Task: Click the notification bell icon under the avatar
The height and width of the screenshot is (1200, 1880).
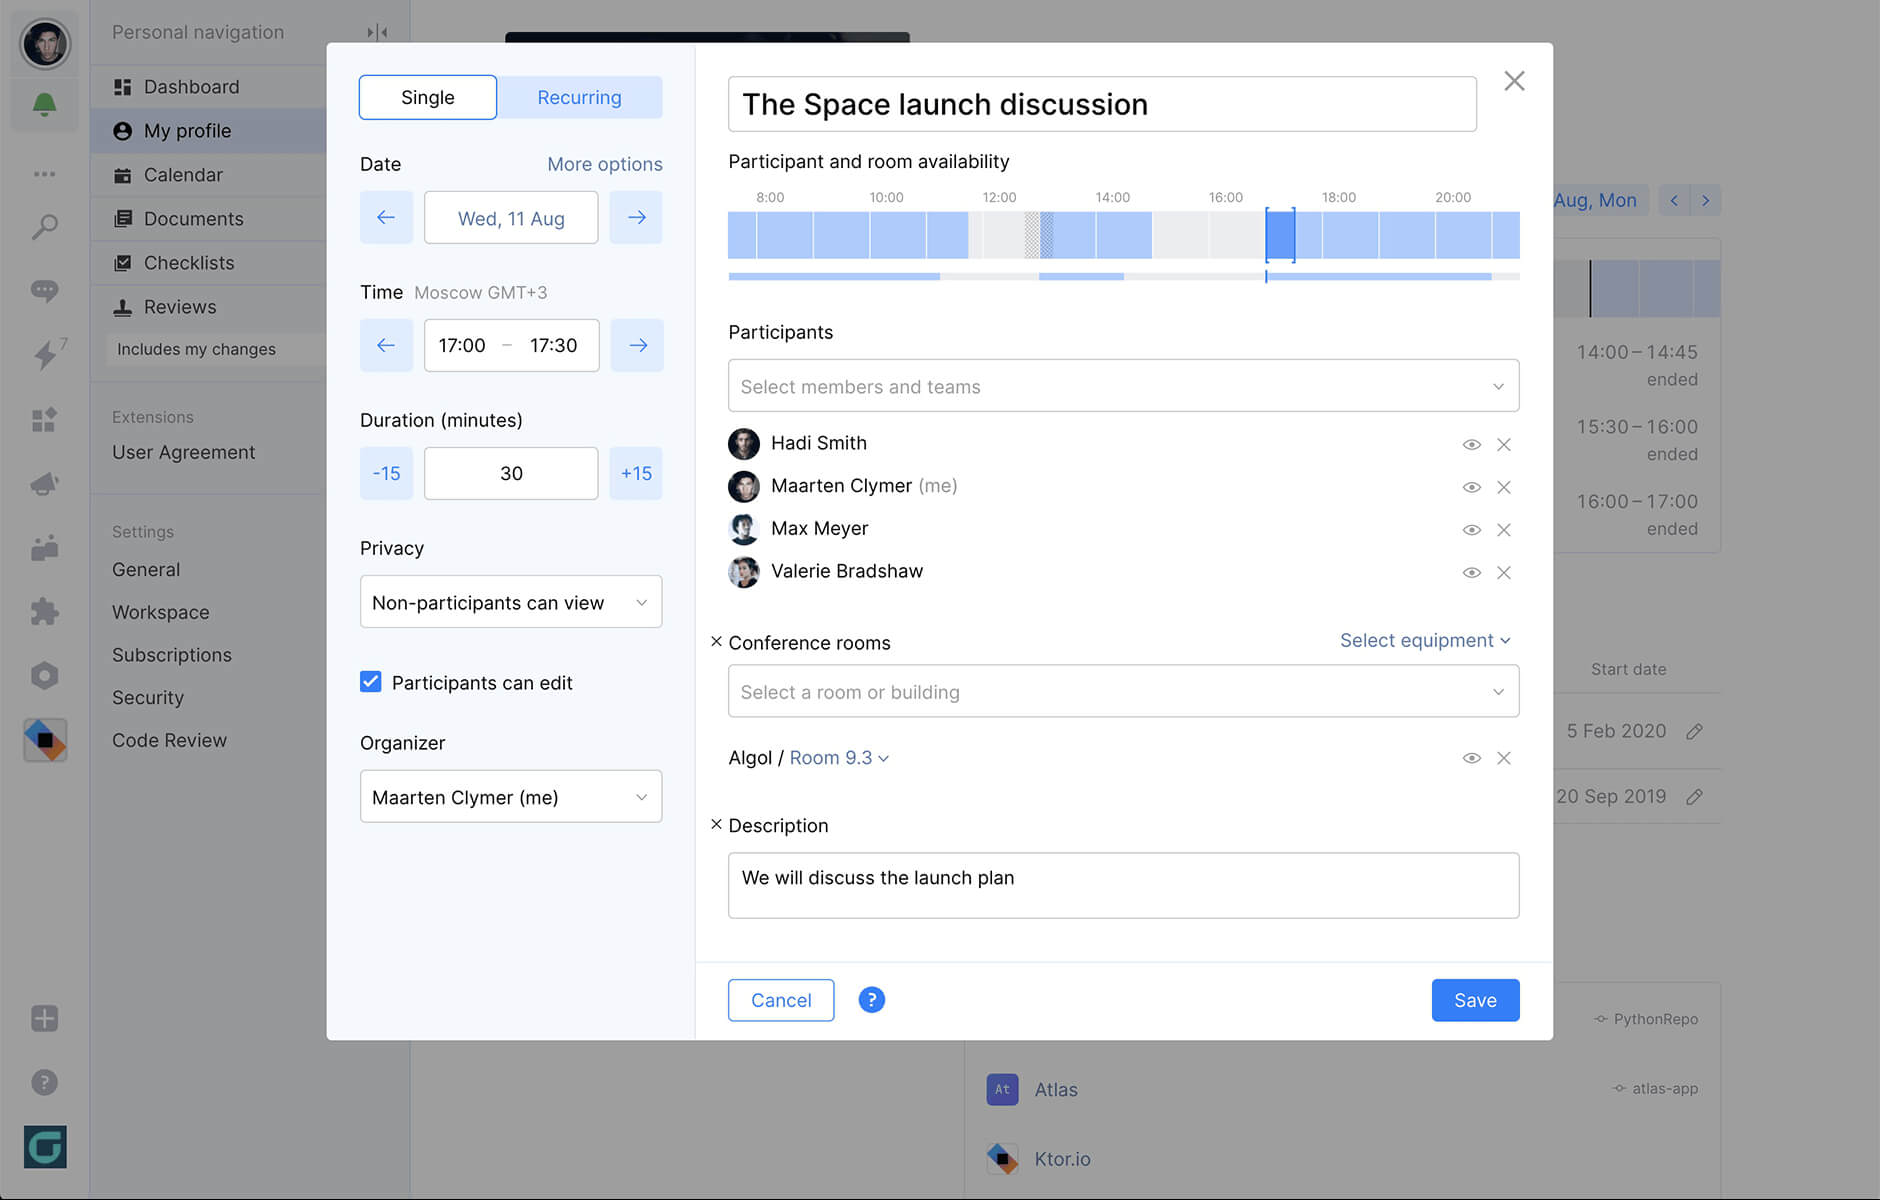Action: 44,104
